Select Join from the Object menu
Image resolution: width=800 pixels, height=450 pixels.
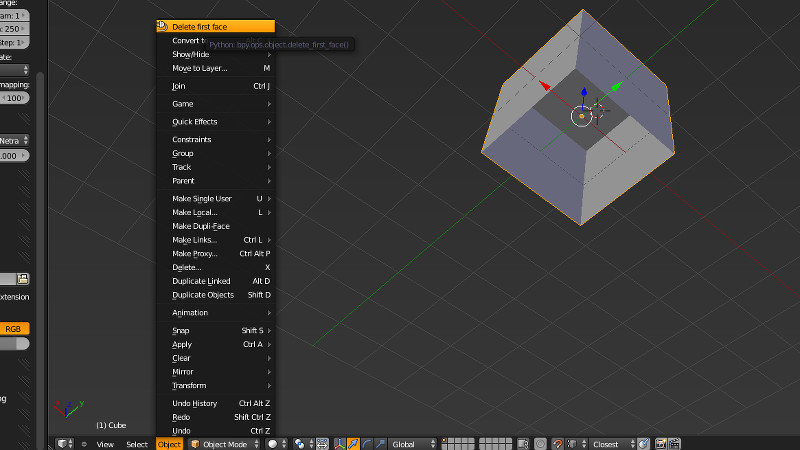[215, 86]
